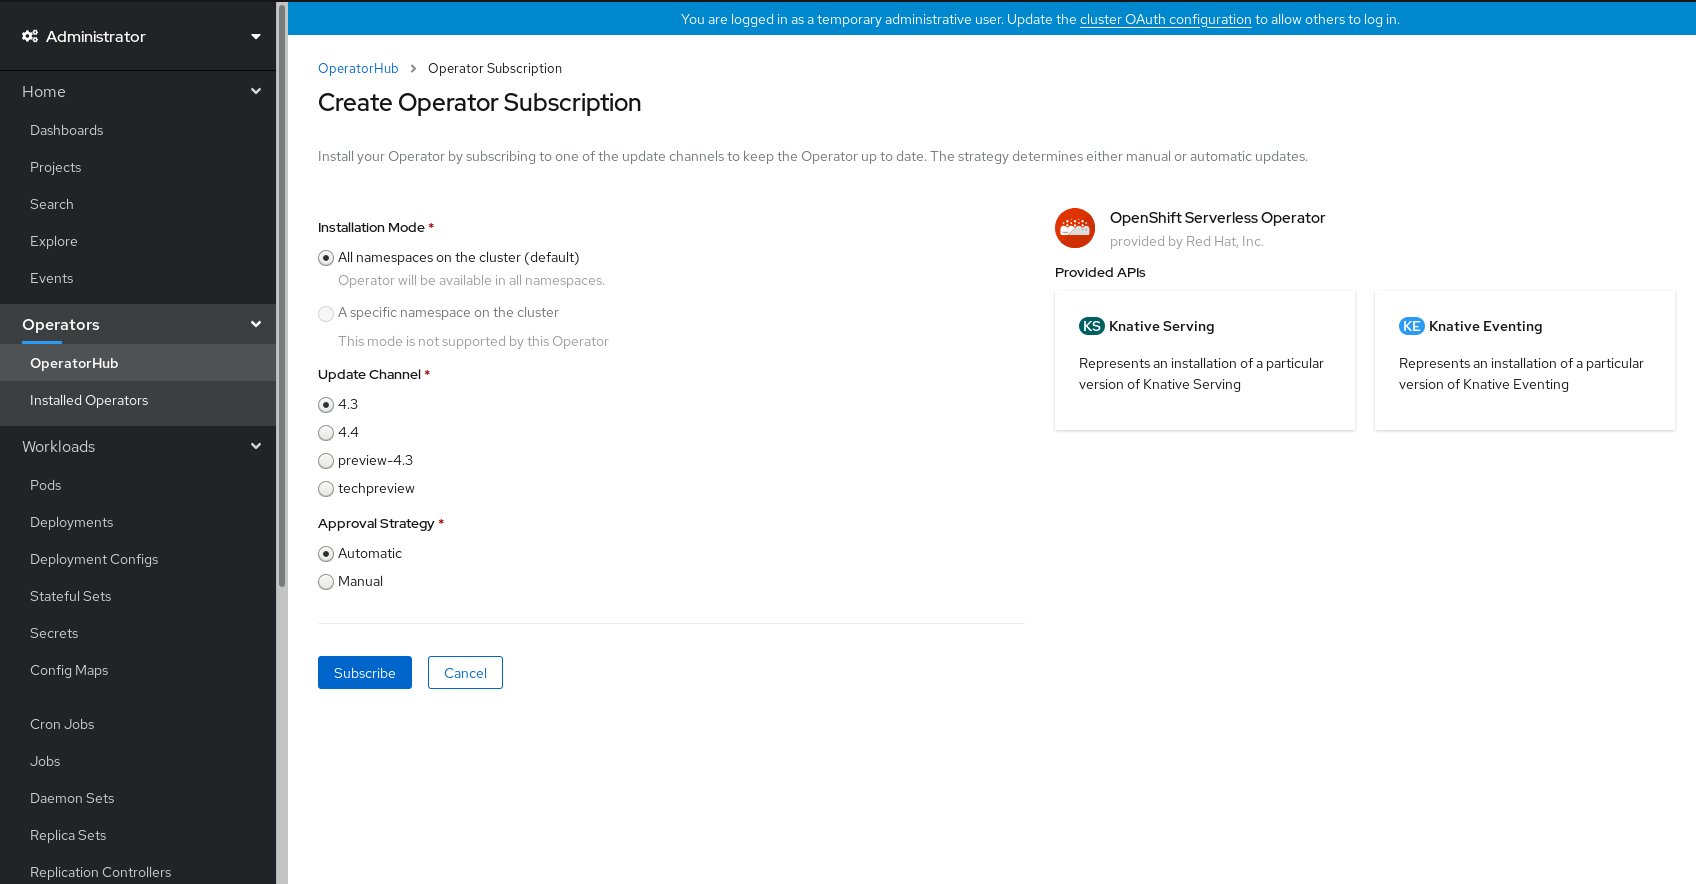Select A specific namespace radio button
Image resolution: width=1696 pixels, height=884 pixels.
pyautogui.click(x=326, y=314)
